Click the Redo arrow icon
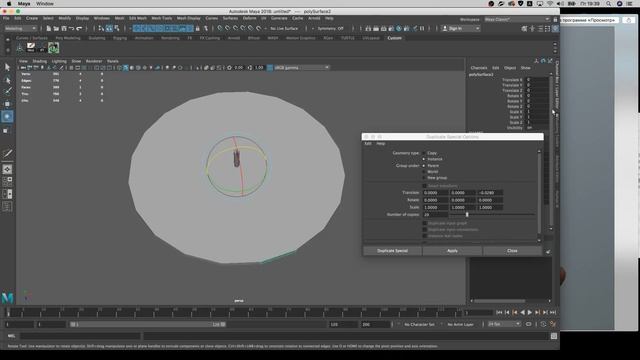Viewport: 640px width, 360px height. (x=80, y=29)
